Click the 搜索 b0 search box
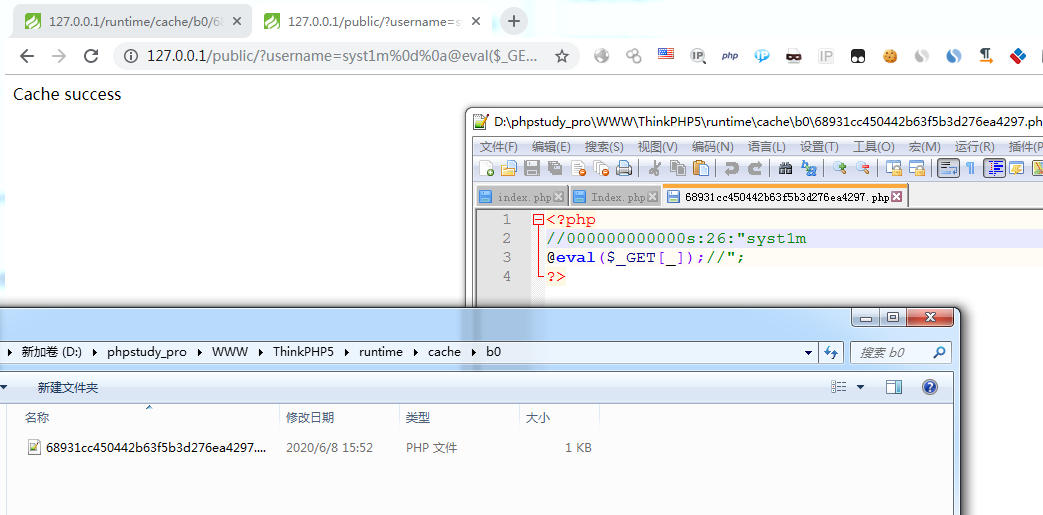Viewport: 1043px width, 515px height. coord(901,353)
